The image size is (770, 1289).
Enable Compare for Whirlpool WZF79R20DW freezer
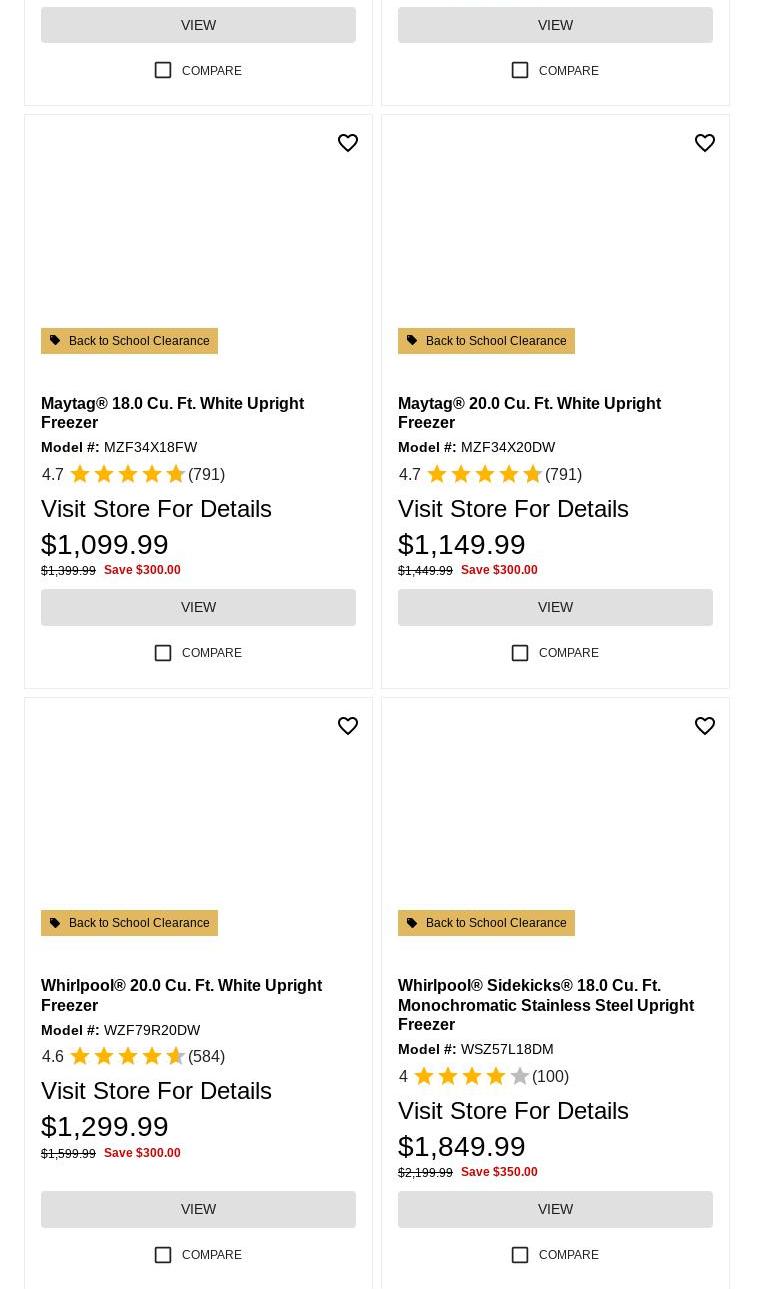click(x=163, y=1255)
